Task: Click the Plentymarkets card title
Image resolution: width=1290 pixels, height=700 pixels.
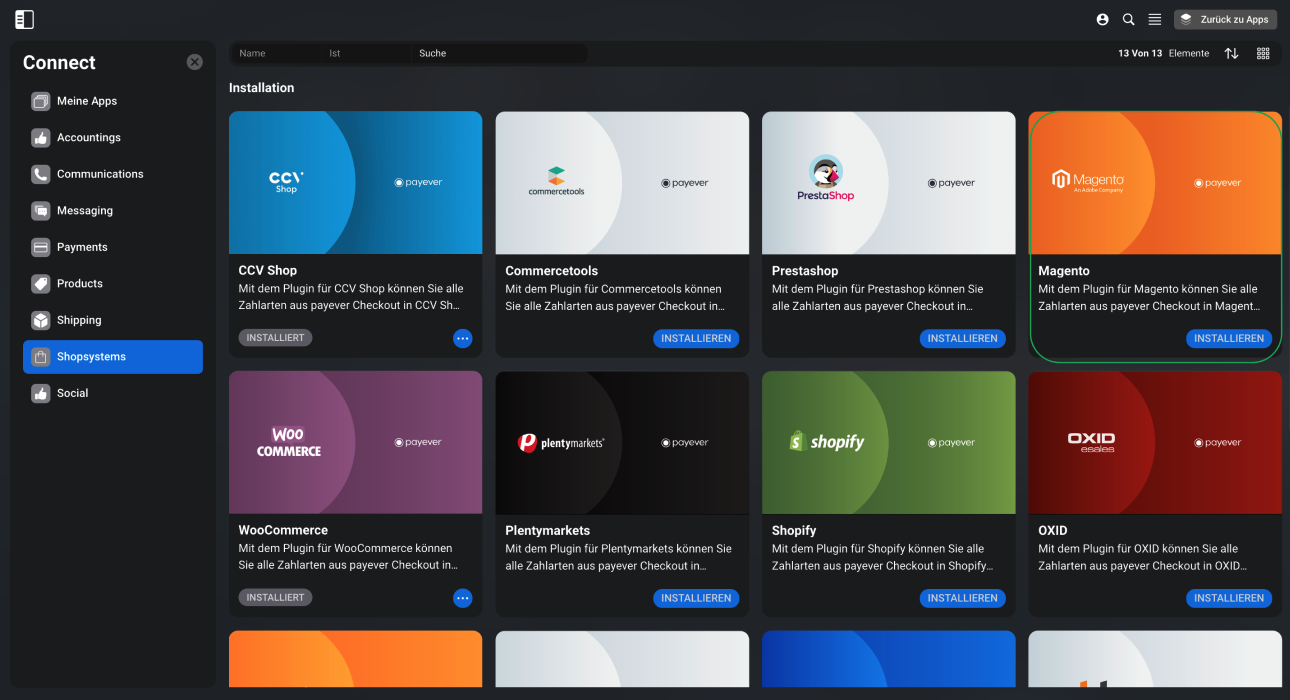Action: [x=547, y=530]
